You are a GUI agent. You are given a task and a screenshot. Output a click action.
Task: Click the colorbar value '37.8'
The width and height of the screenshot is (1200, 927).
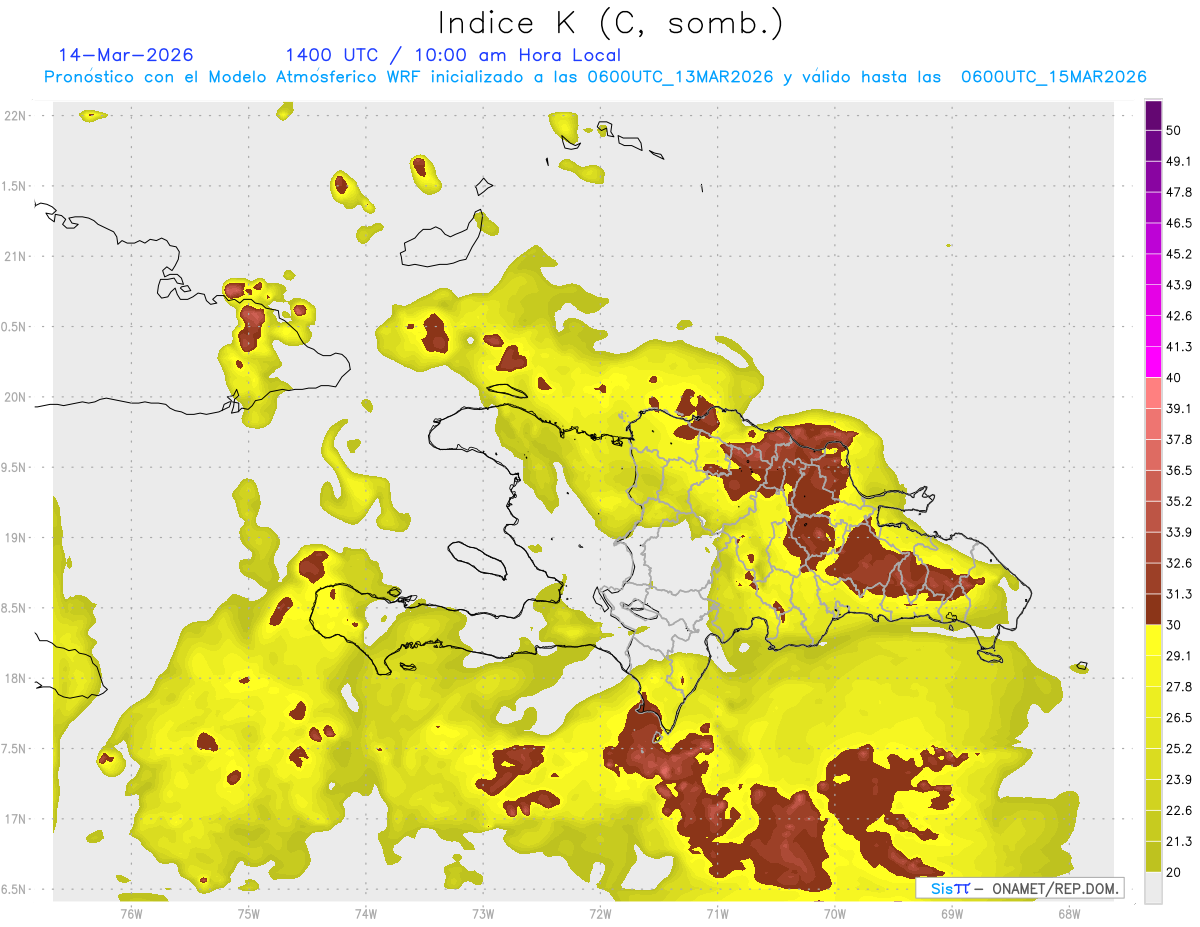tap(1179, 440)
